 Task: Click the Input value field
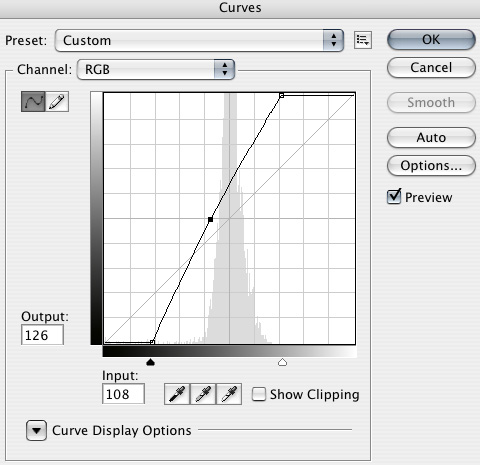[123, 394]
